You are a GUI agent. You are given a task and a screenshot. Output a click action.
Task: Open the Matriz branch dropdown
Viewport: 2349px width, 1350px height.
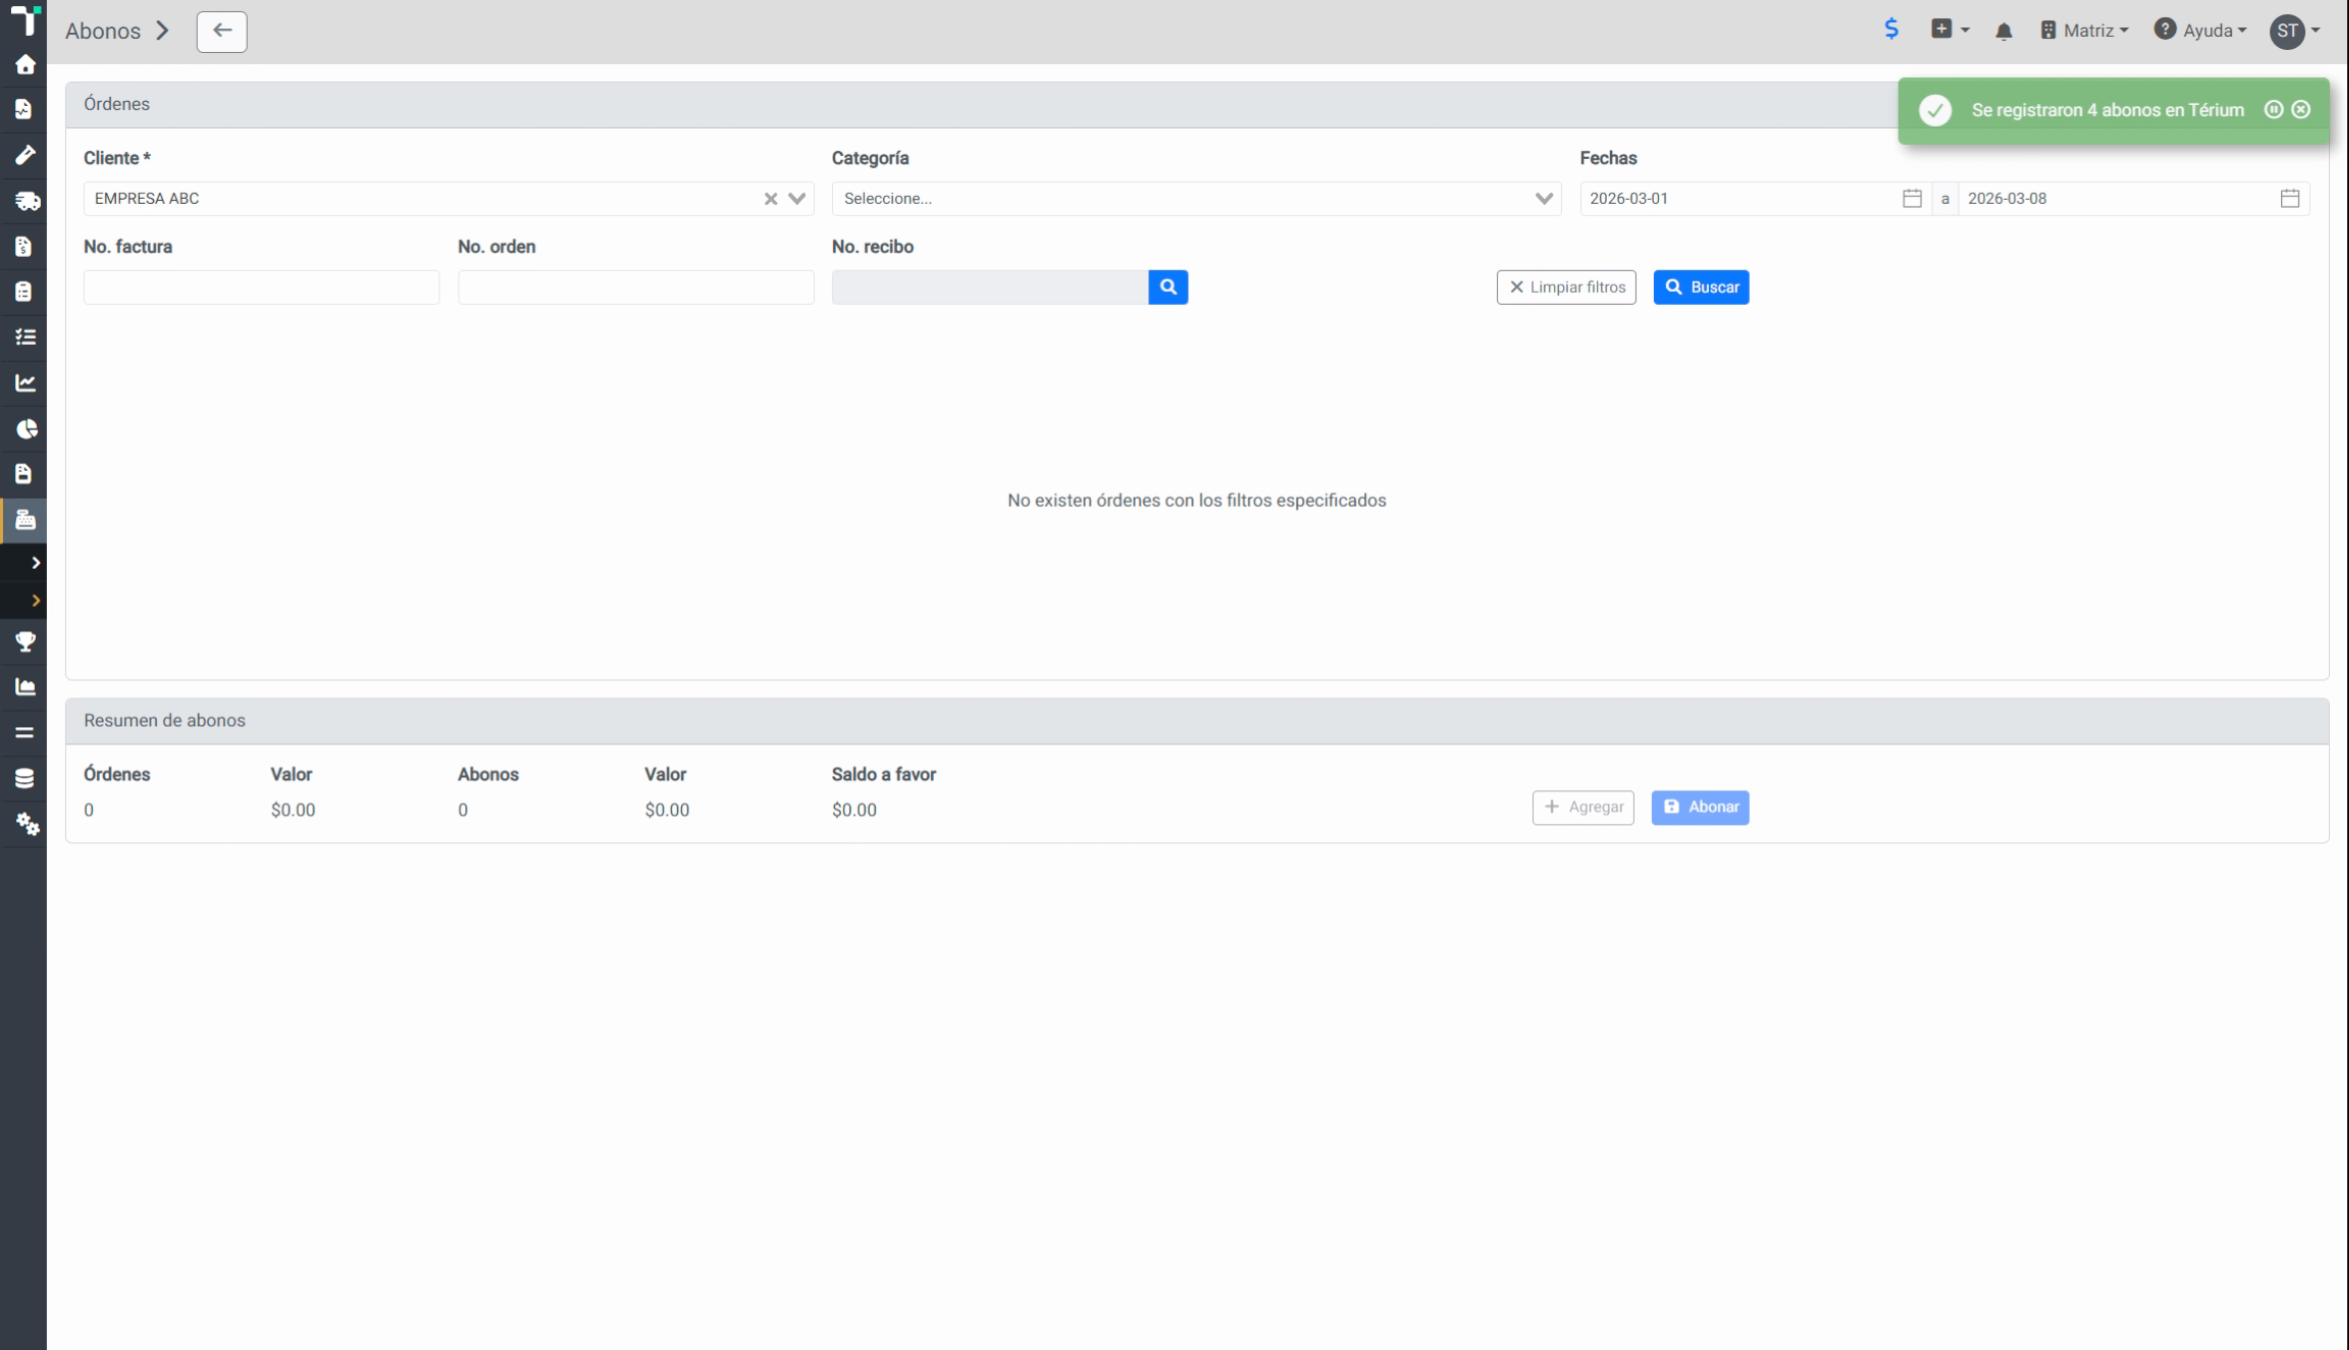2084,31
